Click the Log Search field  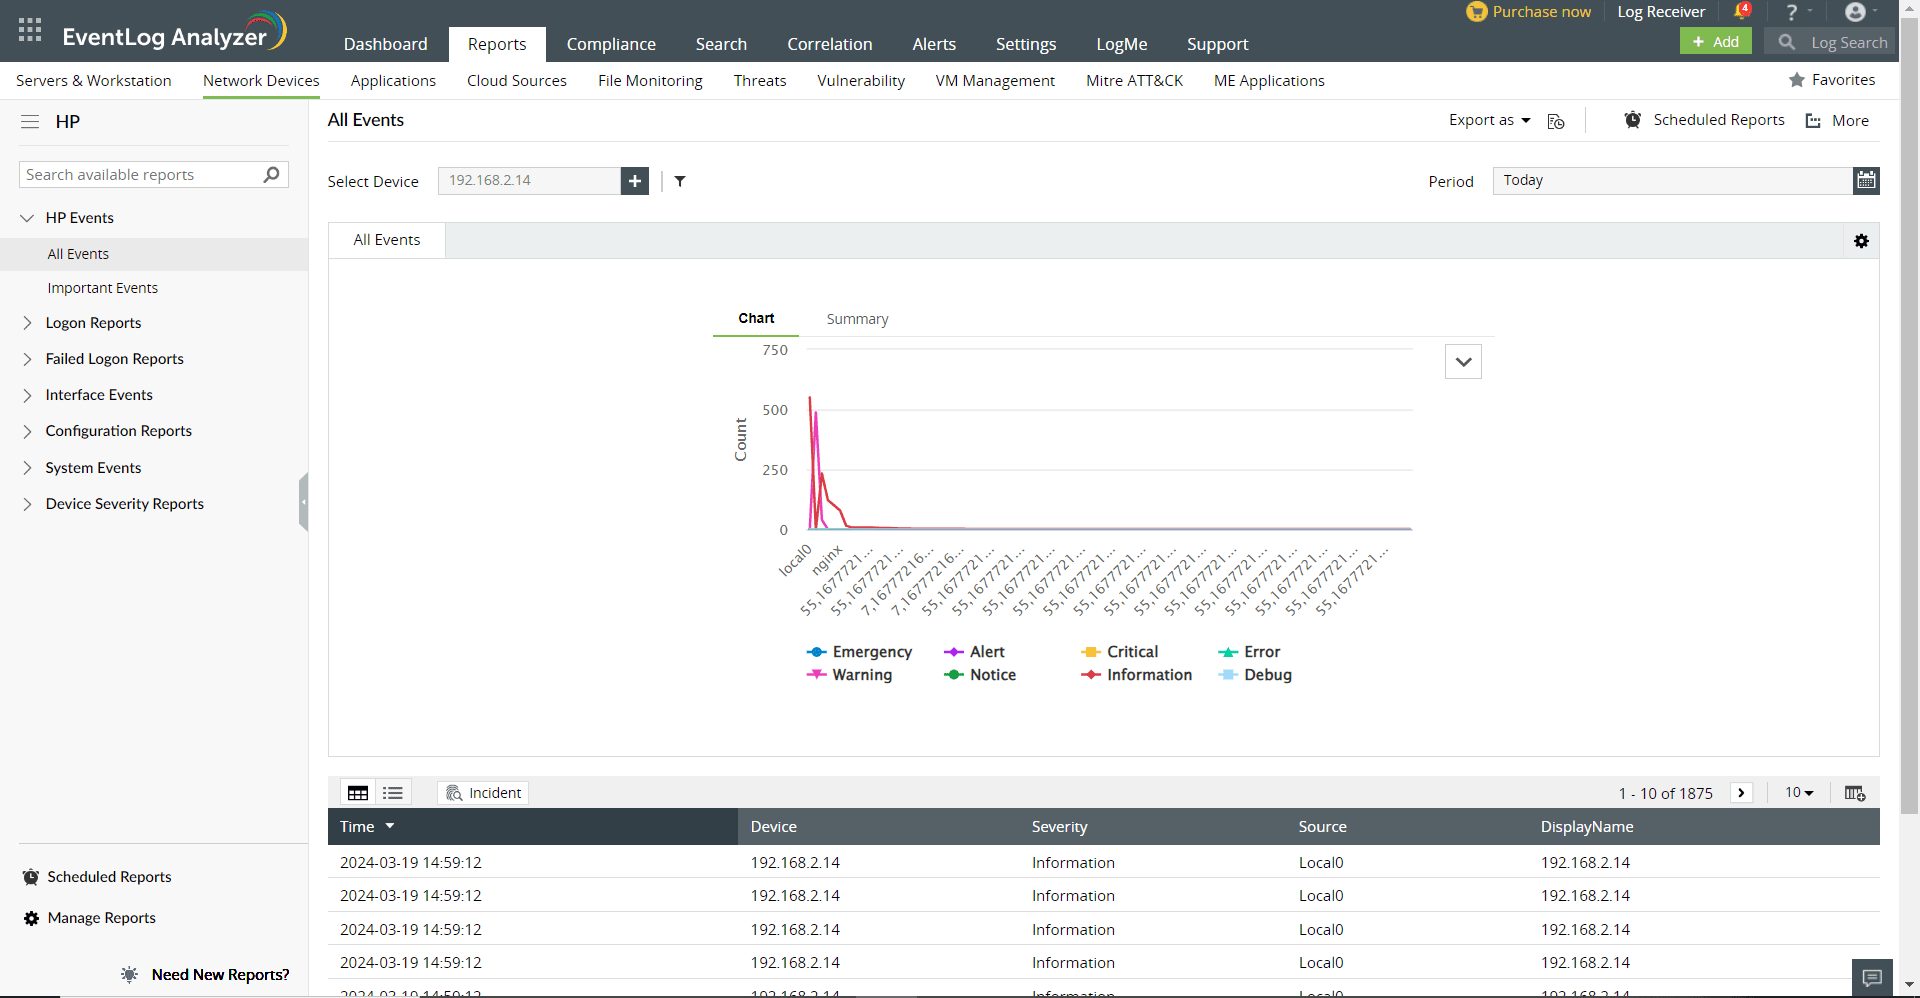[1830, 42]
